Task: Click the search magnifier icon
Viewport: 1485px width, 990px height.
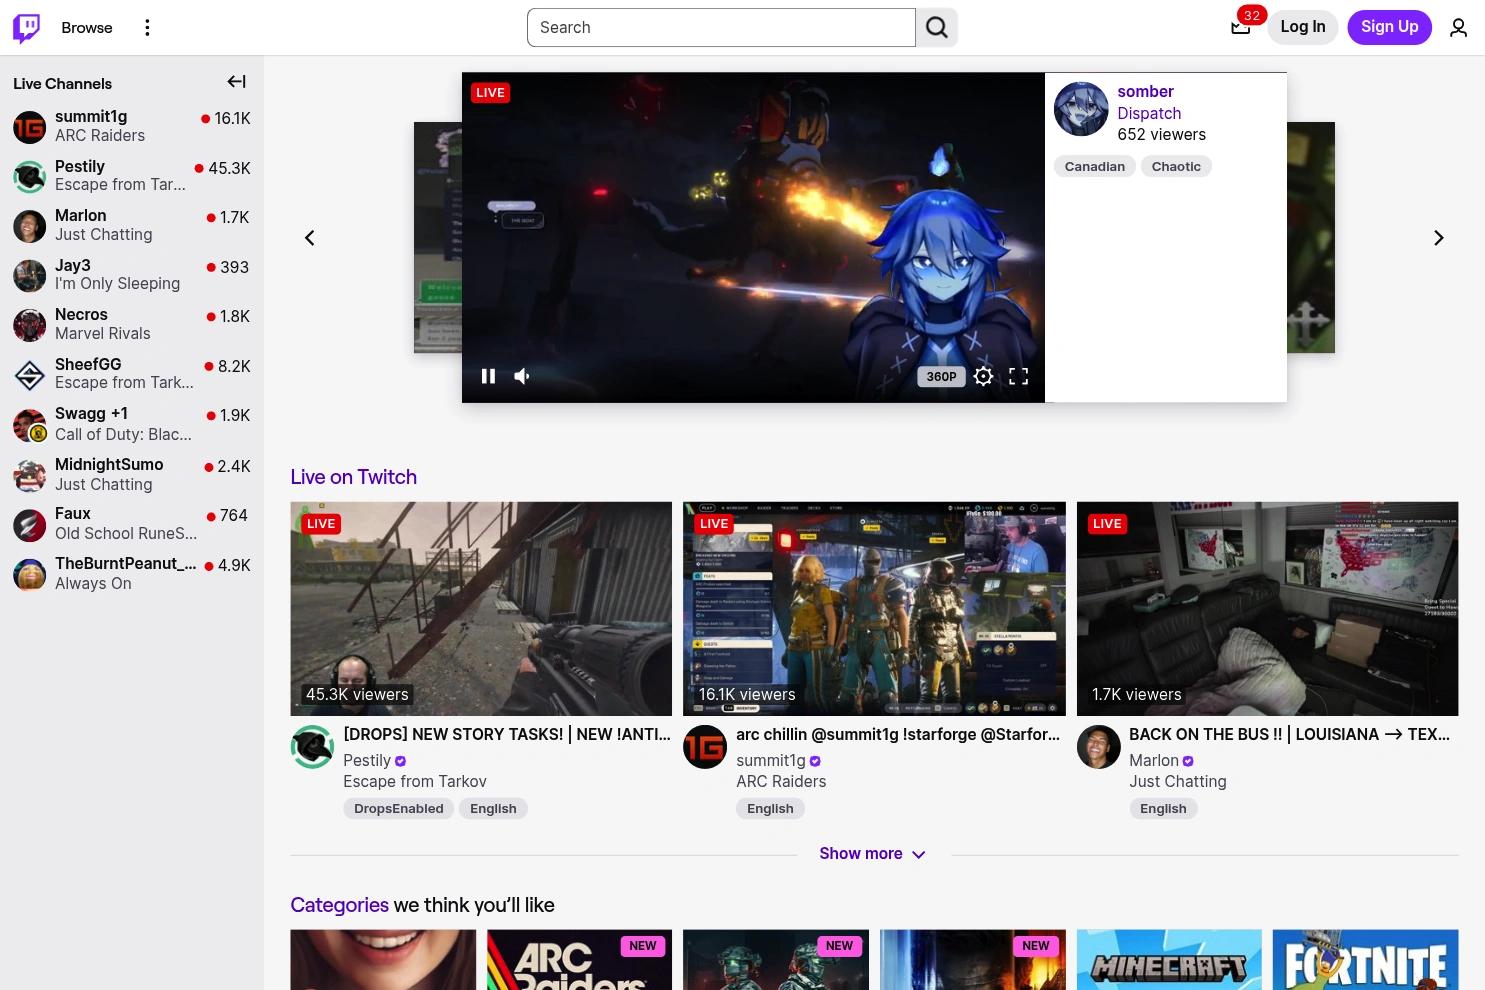Action: pos(936,27)
